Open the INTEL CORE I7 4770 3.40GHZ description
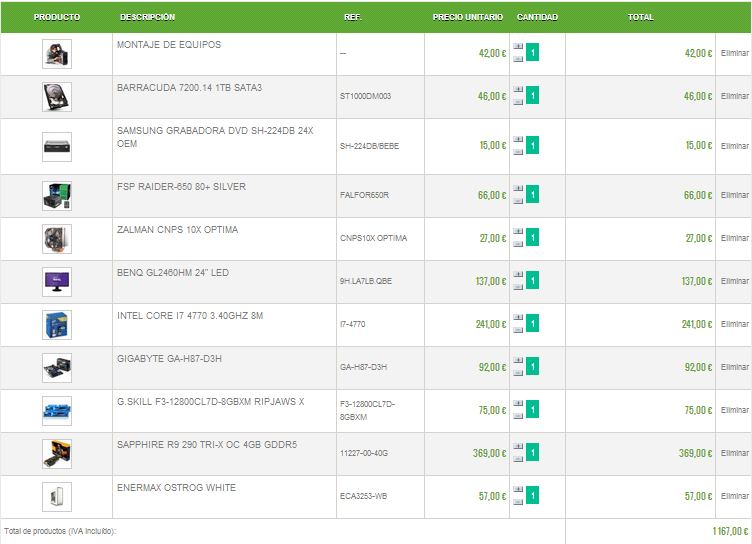 click(190, 316)
